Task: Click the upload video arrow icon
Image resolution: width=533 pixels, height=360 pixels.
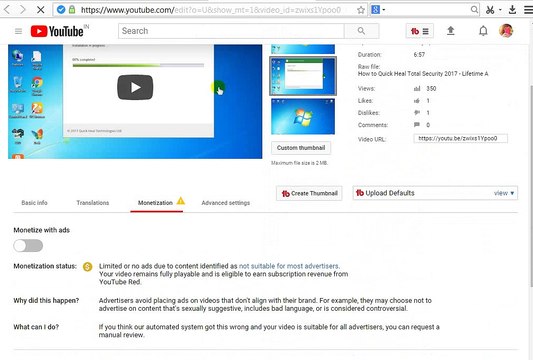Action: click(x=450, y=31)
